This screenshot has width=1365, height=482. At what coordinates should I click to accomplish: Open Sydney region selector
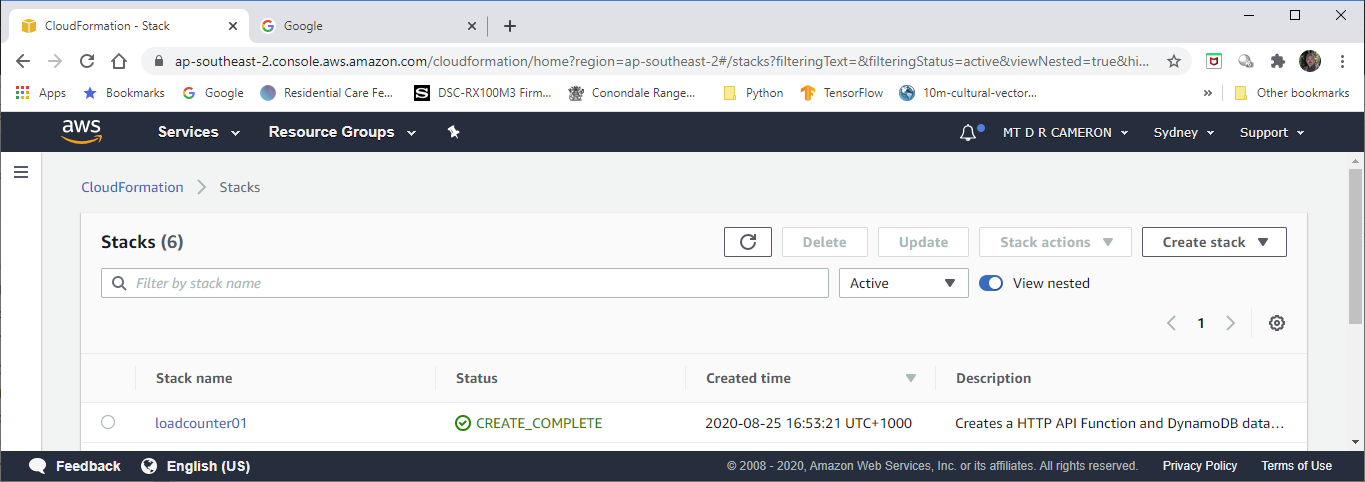coord(1184,132)
